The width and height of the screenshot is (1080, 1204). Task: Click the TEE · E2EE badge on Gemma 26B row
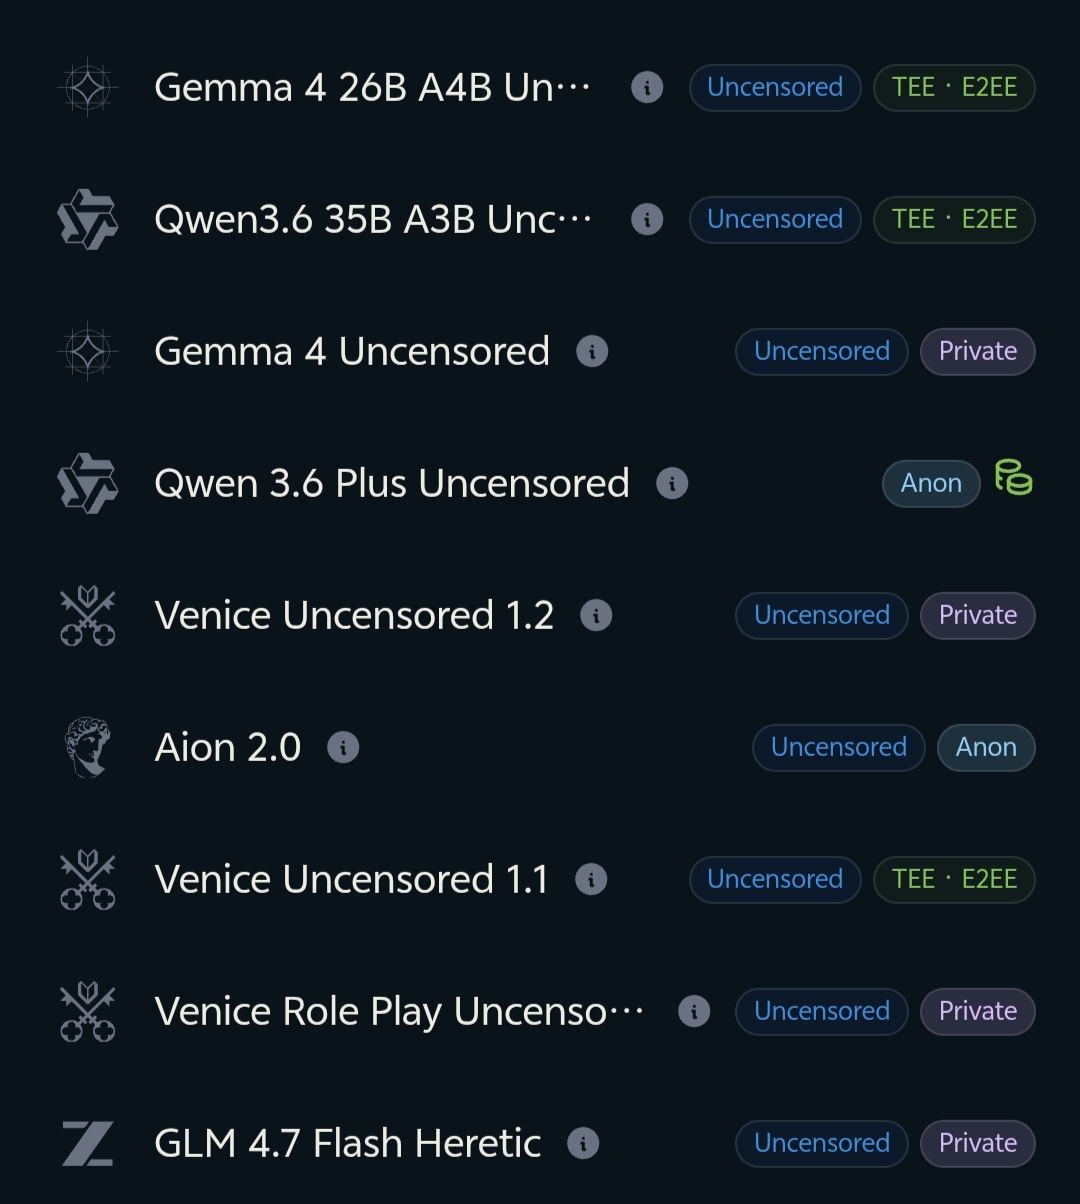(x=954, y=88)
